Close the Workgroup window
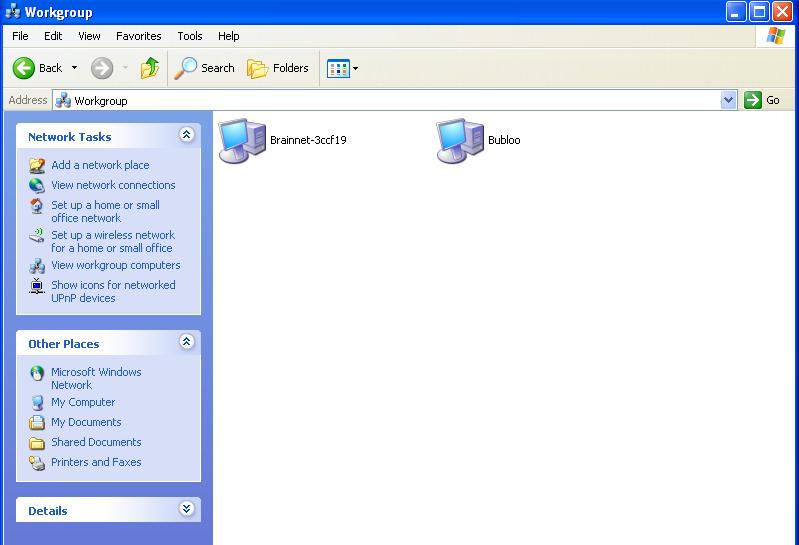Image resolution: width=799 pixels, height=545 pixels. coord(782,12)
